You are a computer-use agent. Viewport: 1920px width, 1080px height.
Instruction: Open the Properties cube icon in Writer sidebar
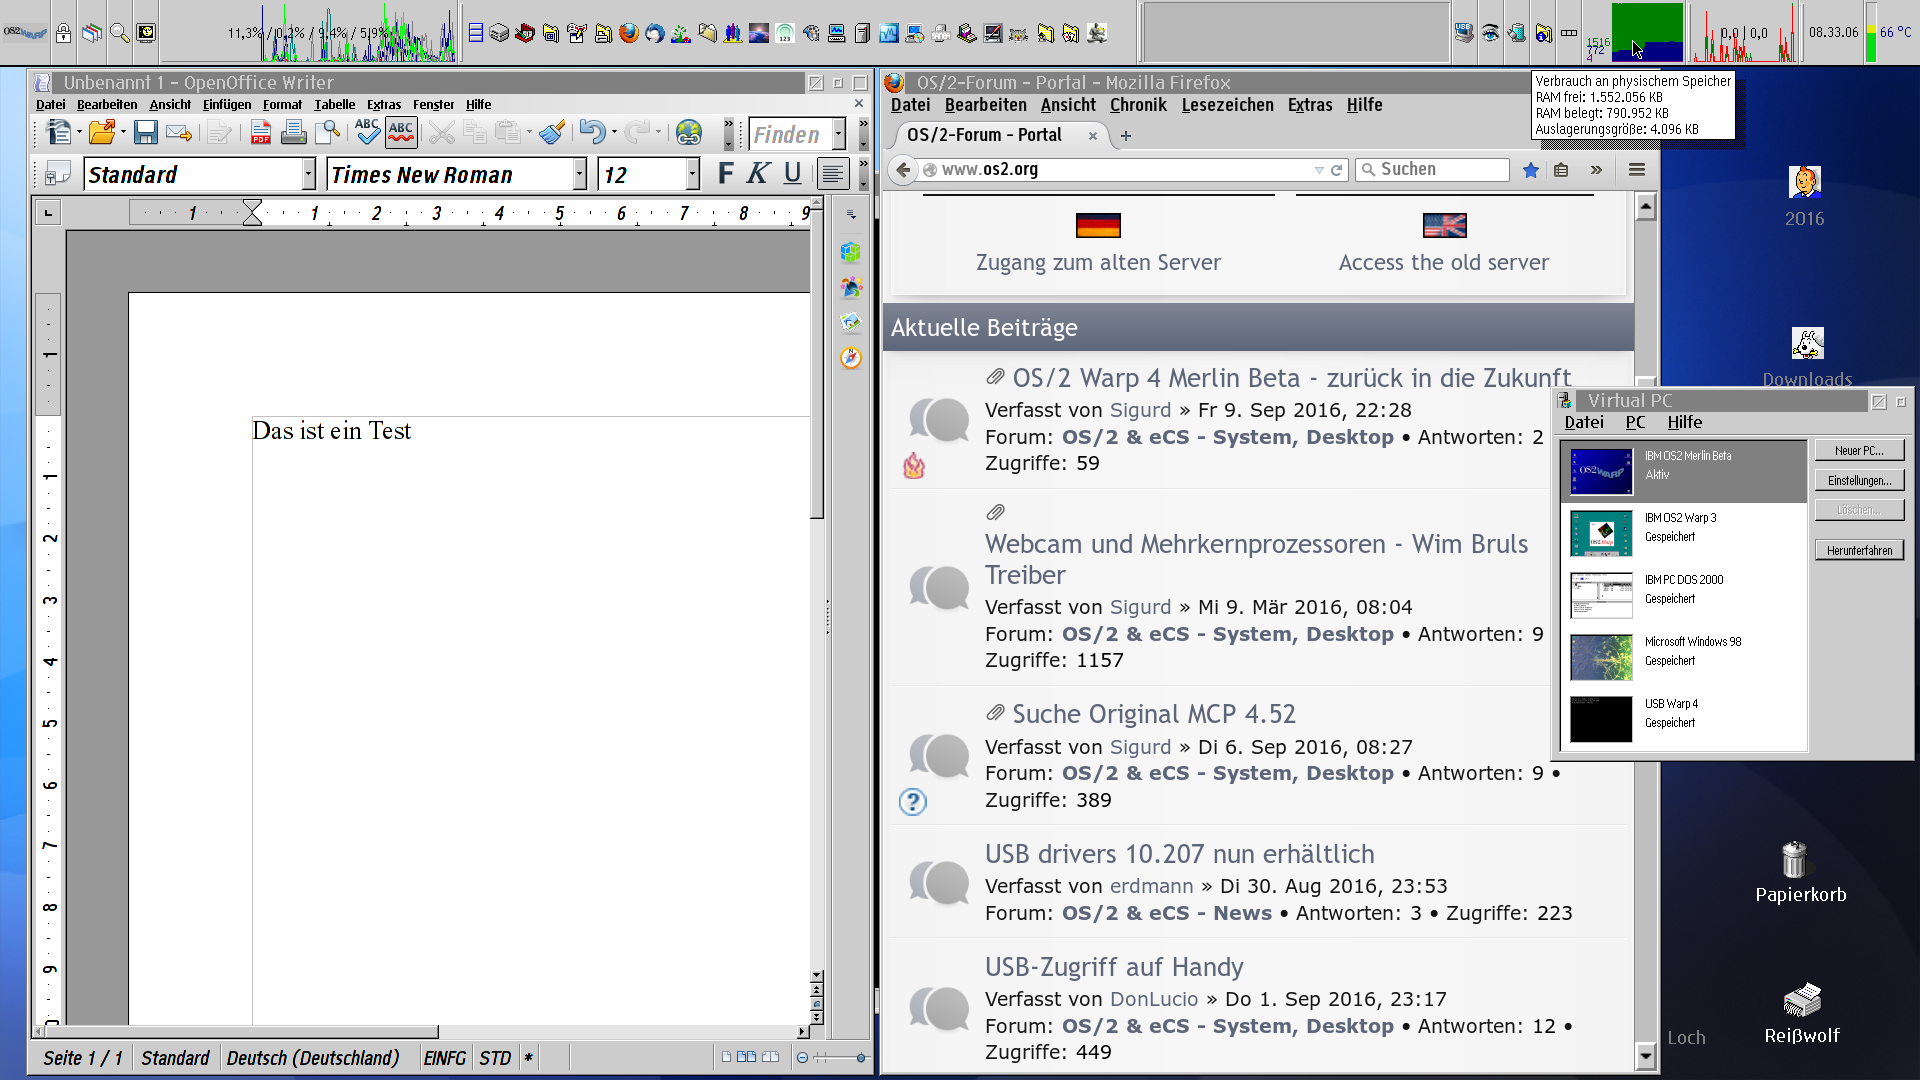(851, 252)
